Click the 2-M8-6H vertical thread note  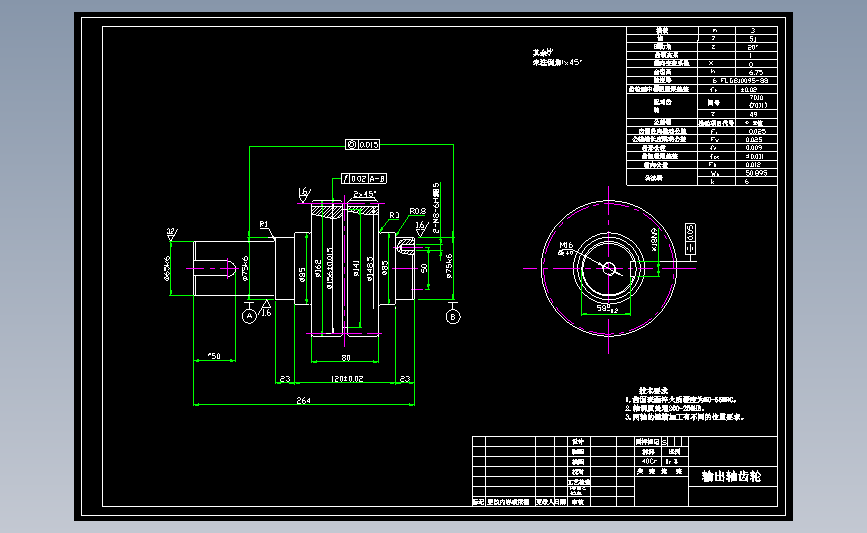pyautogui.click(x=436, y=208)
